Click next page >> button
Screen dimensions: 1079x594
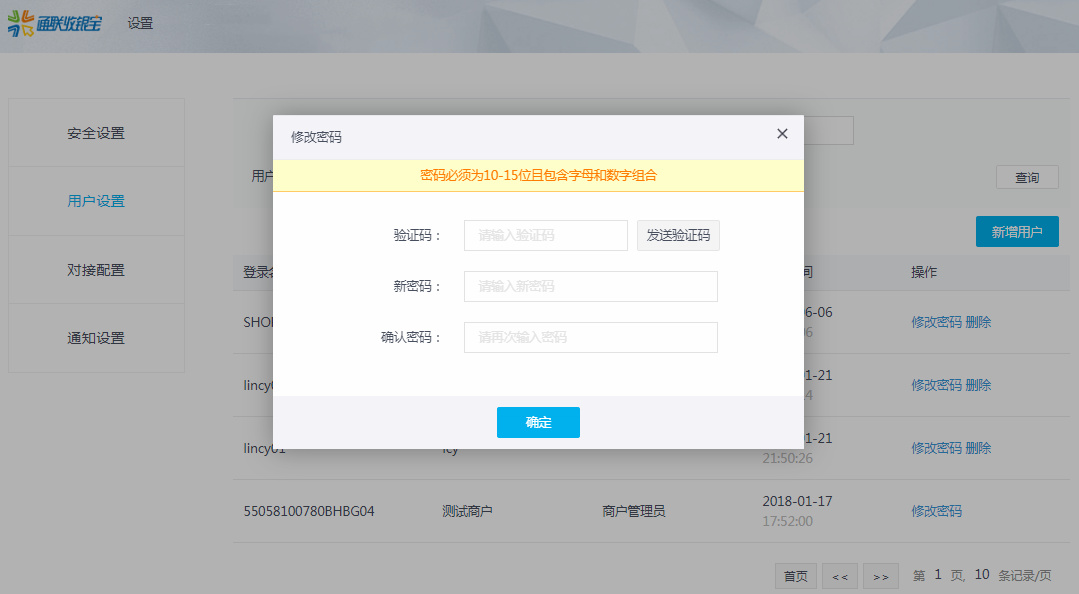pos(881,576)
